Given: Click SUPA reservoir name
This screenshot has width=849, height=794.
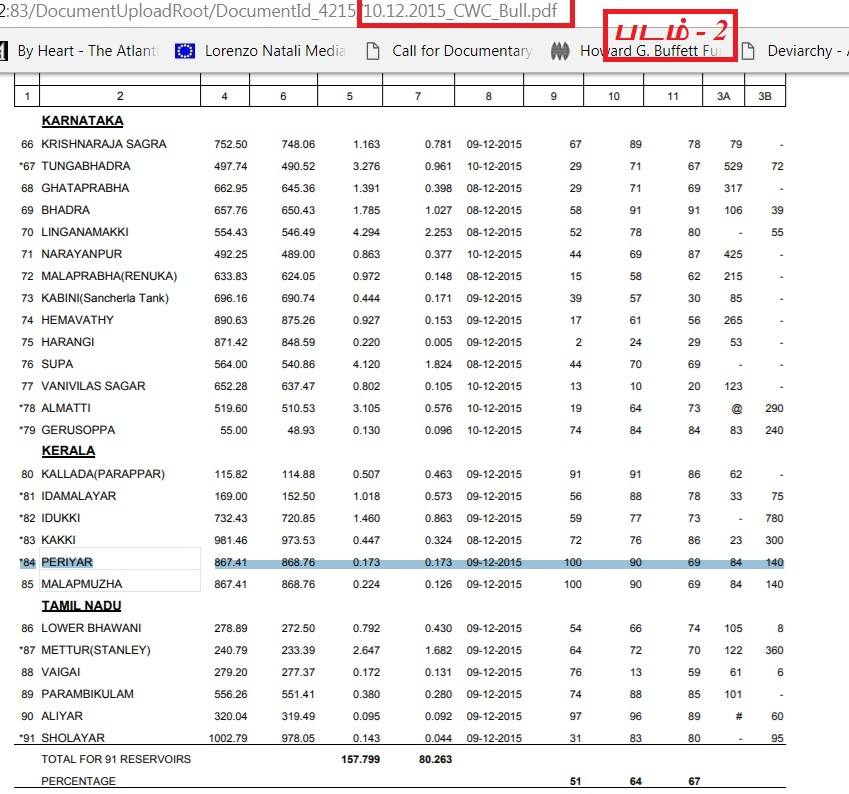Looking at the screenshot, I should (57, 364).
